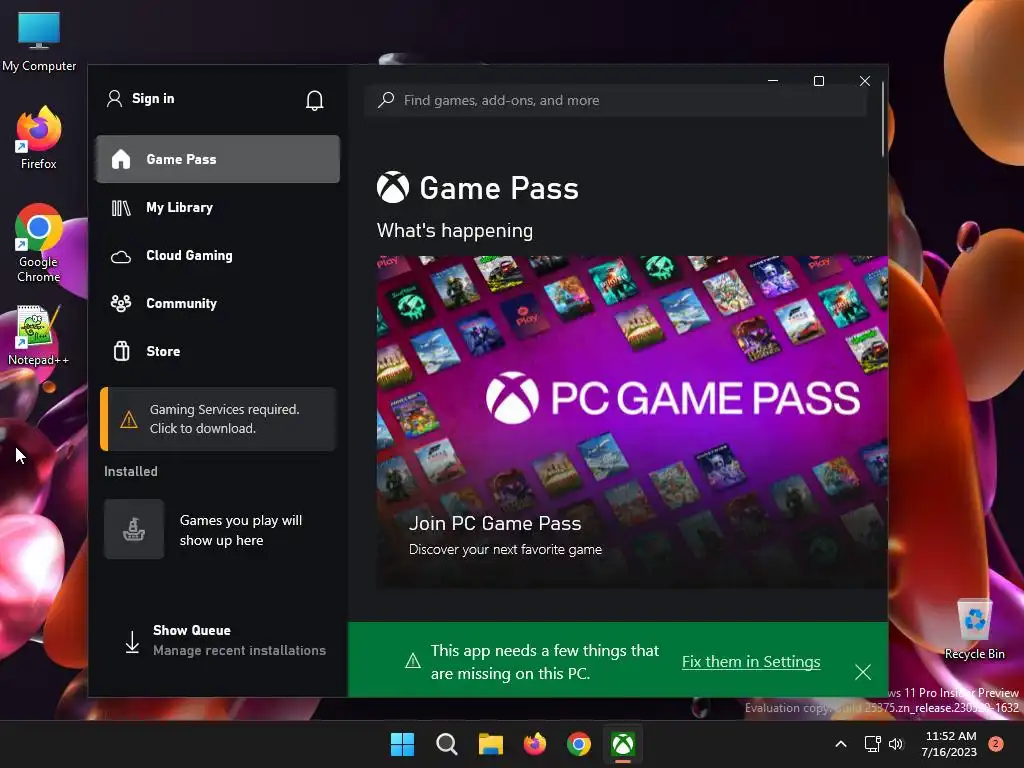Click the Store bag icon

point(121,351)
